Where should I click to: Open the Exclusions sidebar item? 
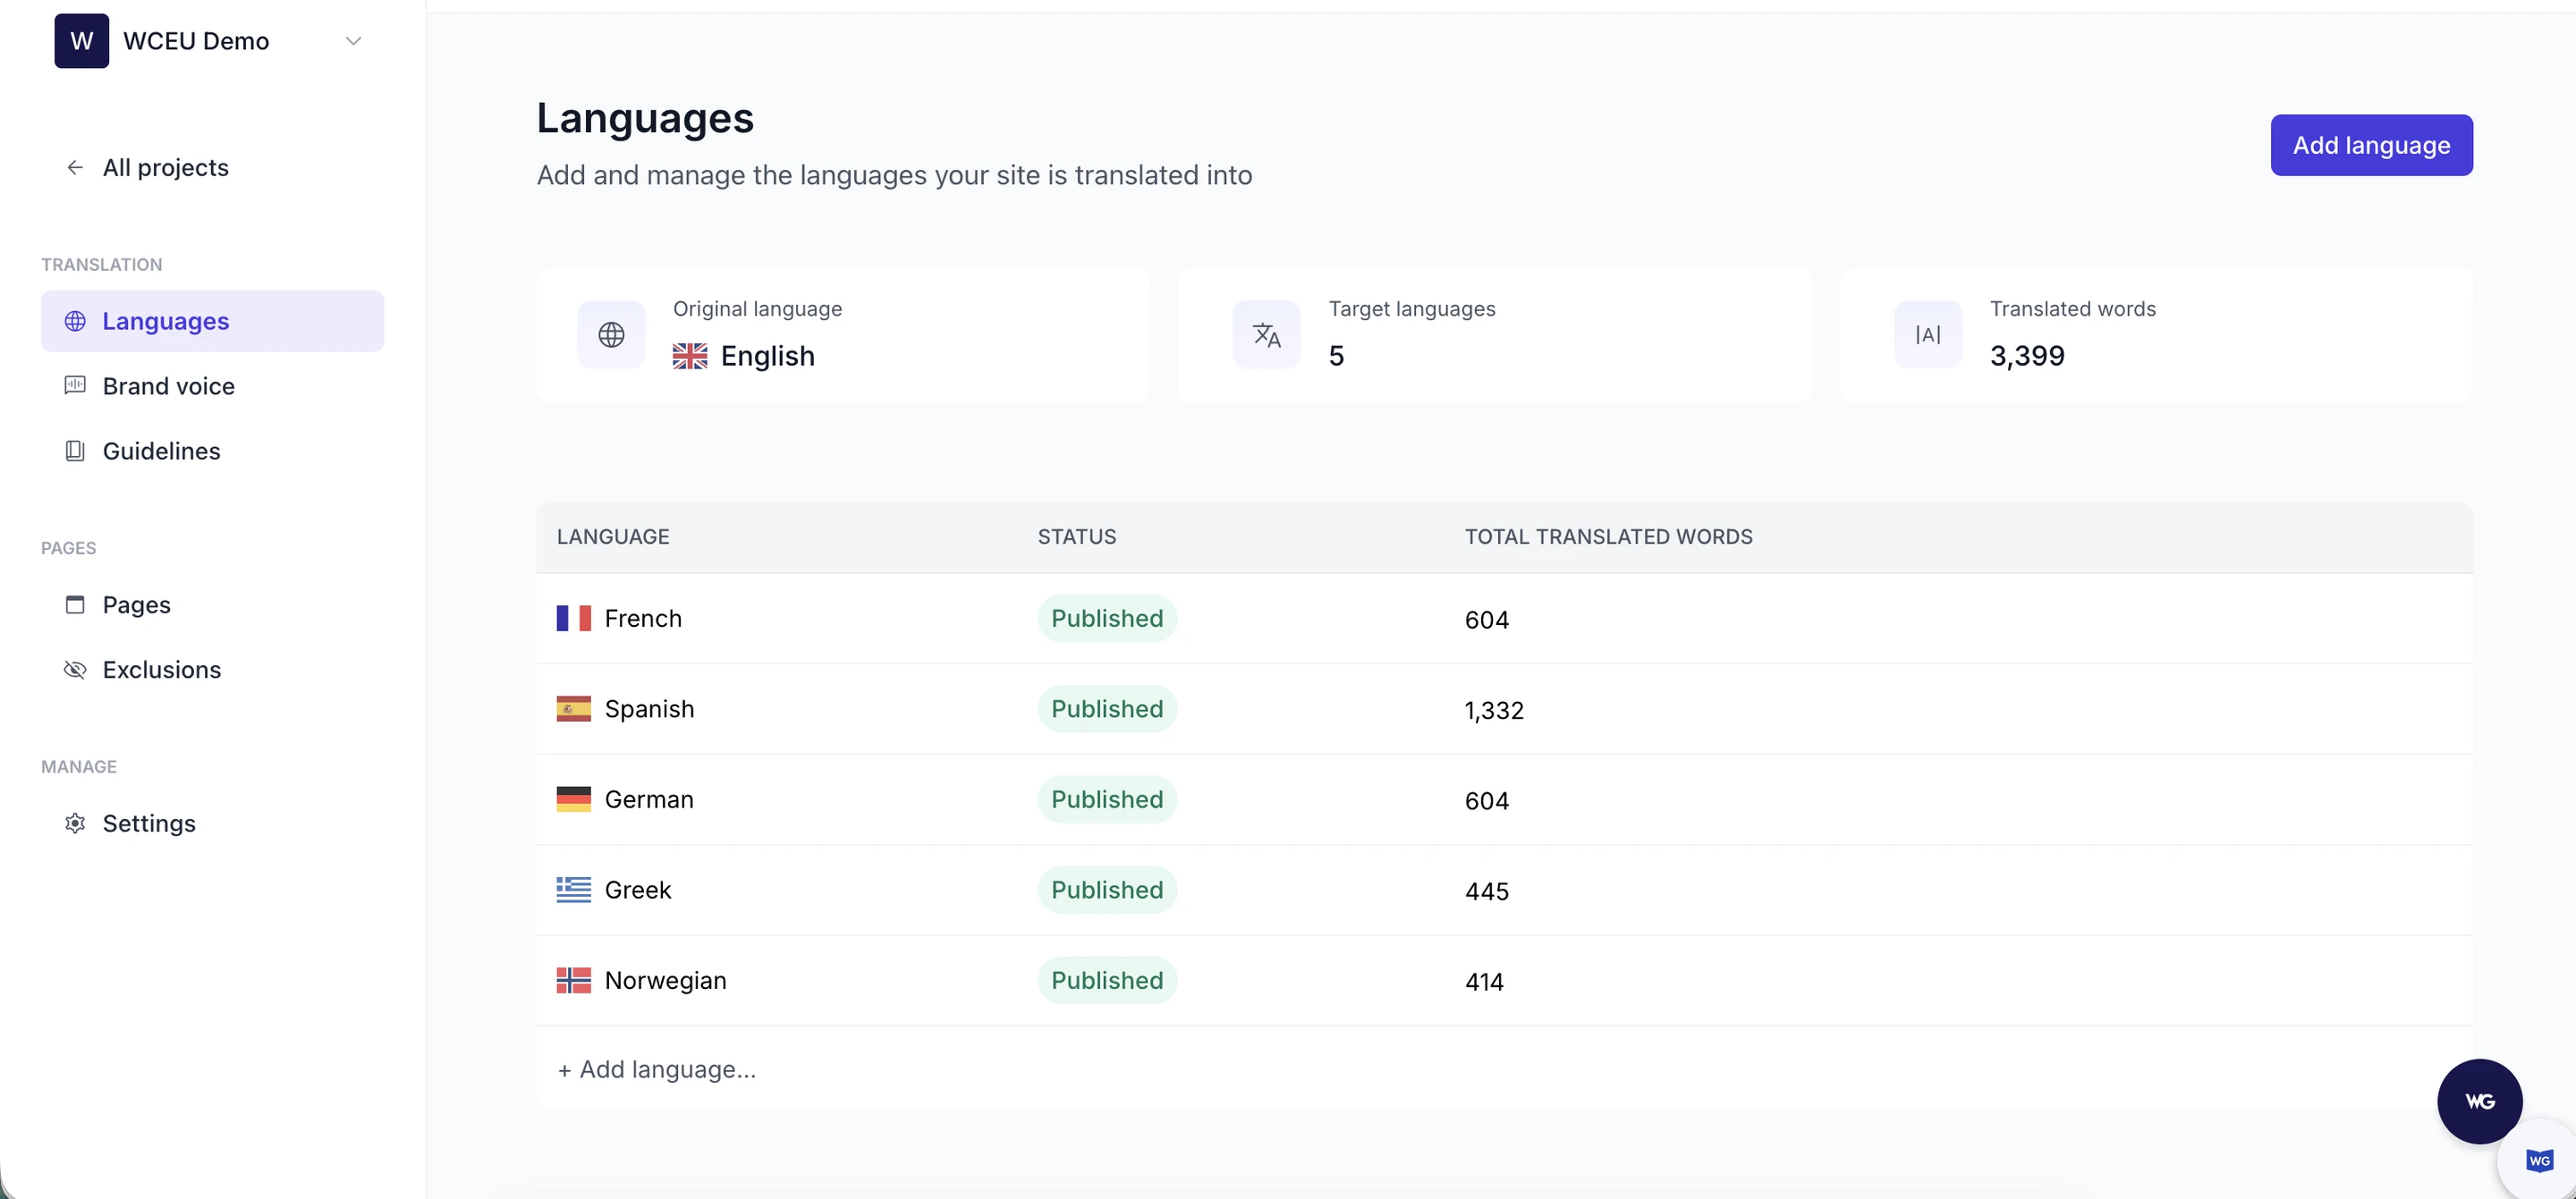click(x=162, y=670)
